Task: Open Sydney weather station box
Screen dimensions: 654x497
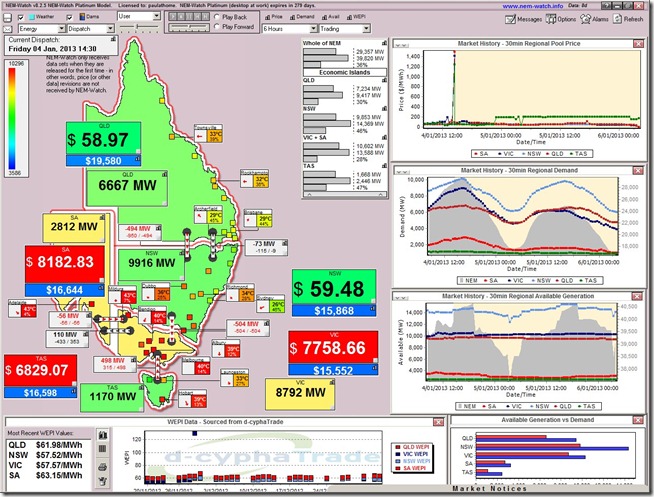Action: tap(270, 304)
